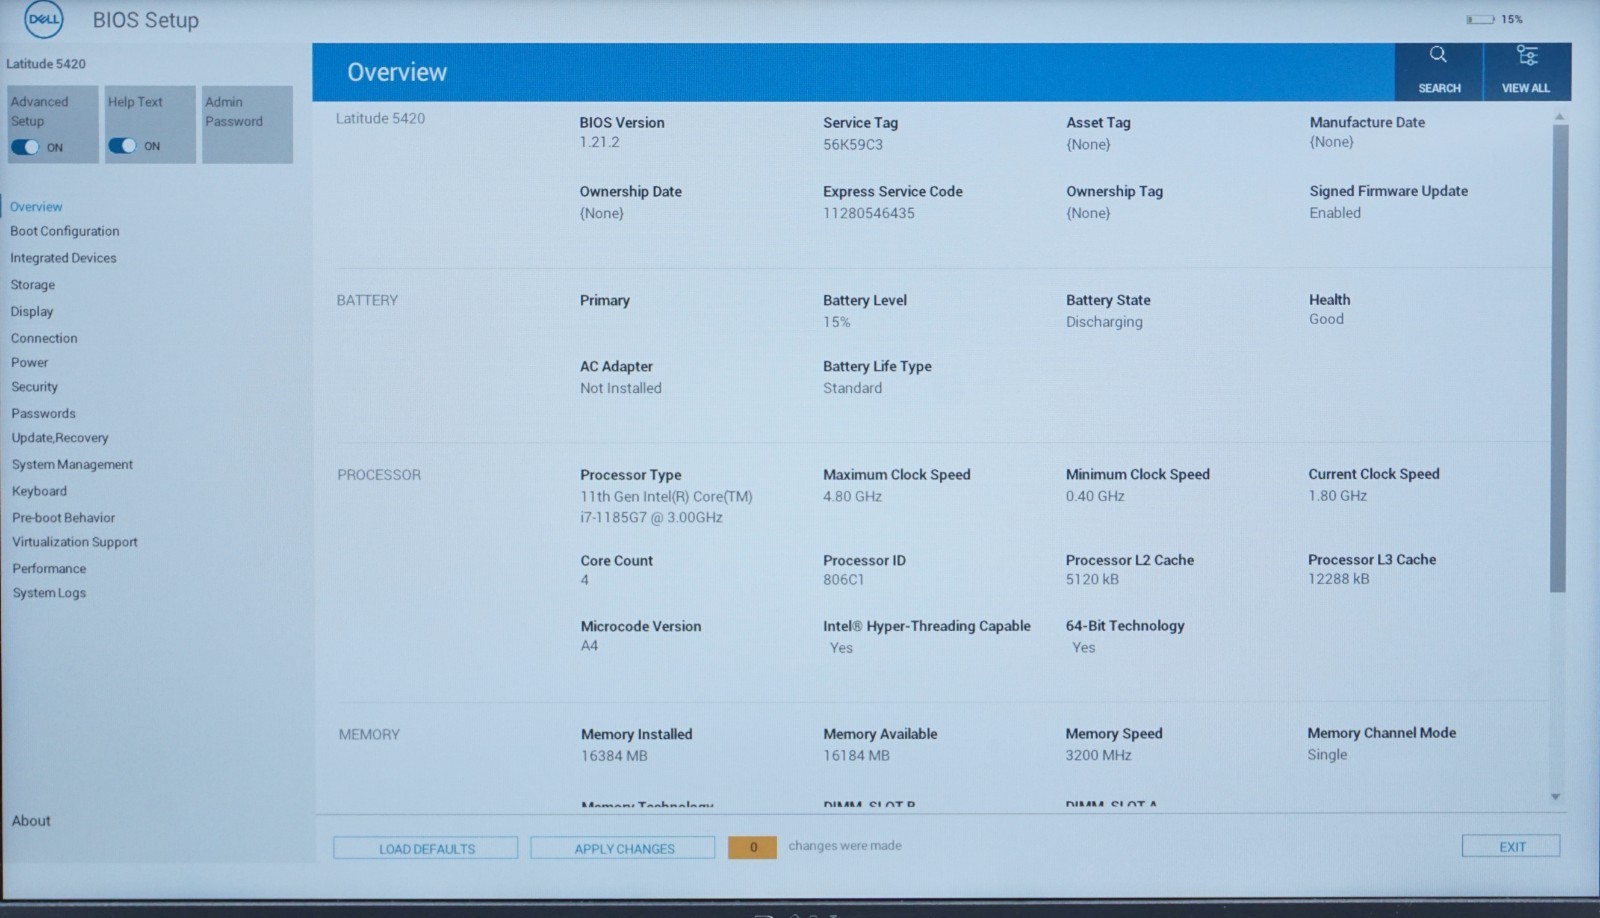
Task: Open Keyboard settings
Action: pos(39,491)
